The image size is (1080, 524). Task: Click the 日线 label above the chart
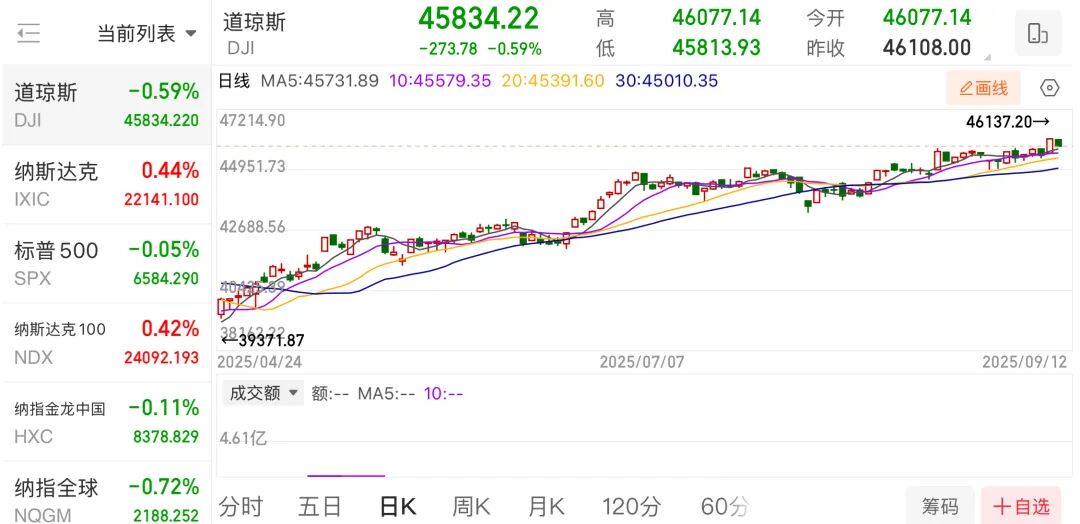(x=234, y=81)
